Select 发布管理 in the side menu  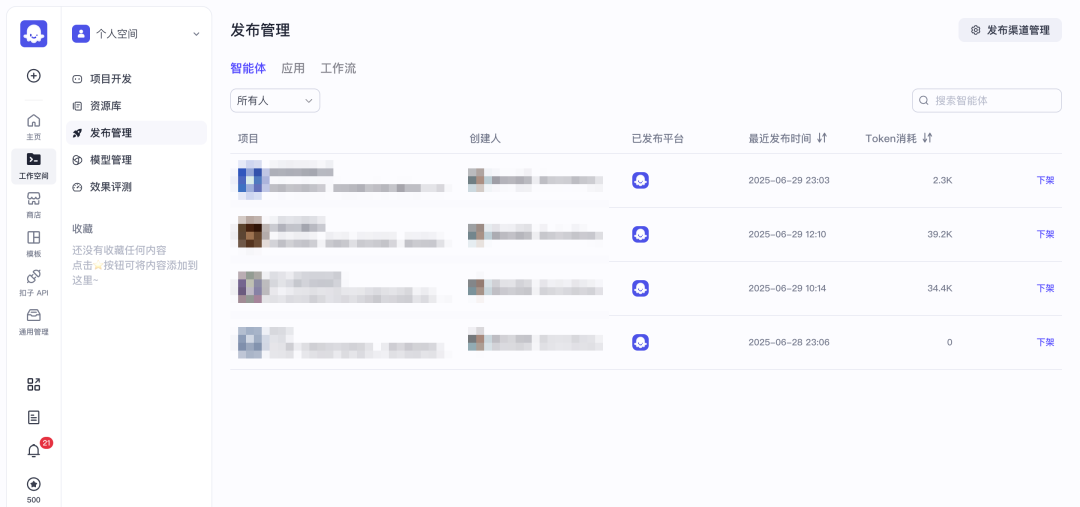click(x=136, y=133)
